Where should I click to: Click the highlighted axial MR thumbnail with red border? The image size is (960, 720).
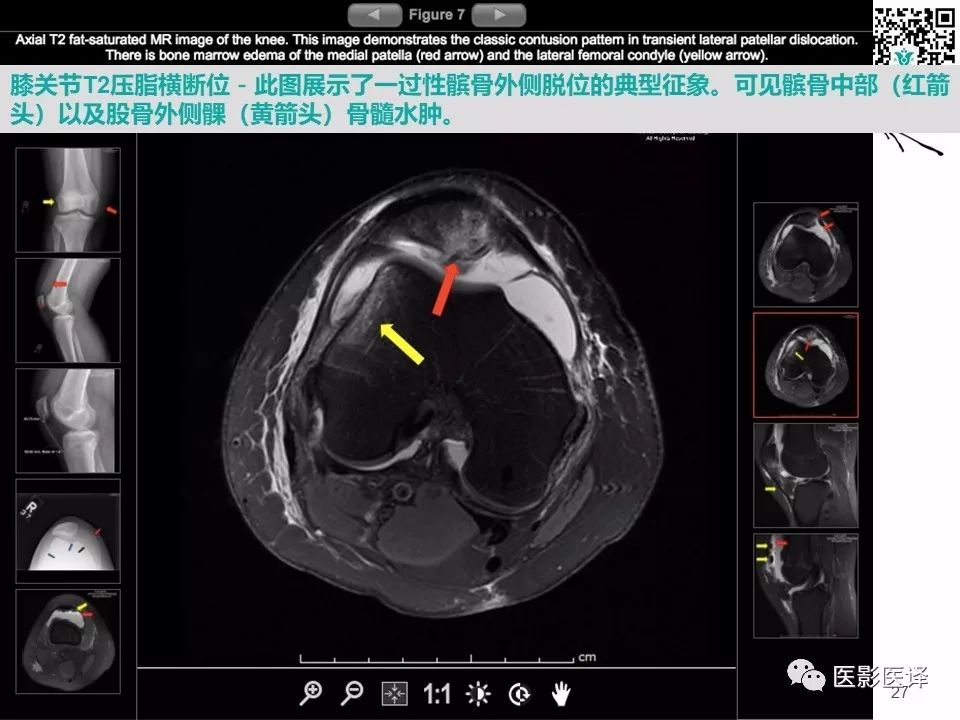[805, 349]
